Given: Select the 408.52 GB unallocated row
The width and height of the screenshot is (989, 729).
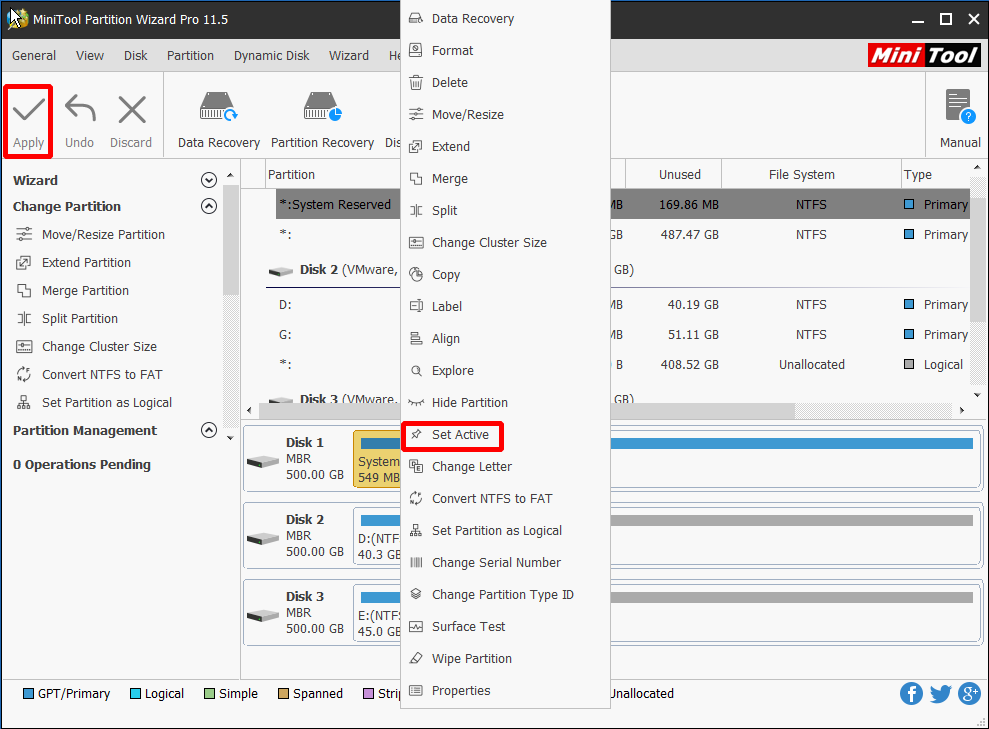Looking at the screenshot, I should [623, 364].
